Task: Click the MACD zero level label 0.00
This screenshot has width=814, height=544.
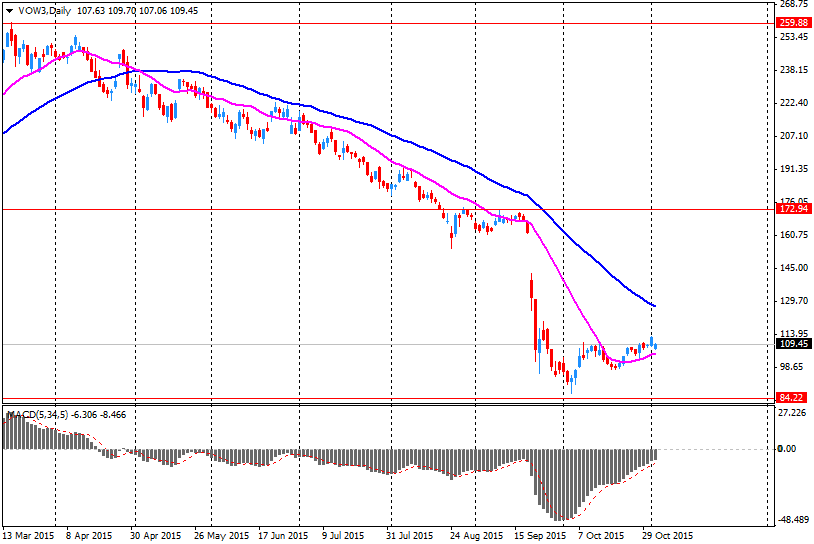Action: pyautogui.click(x=787, y=448)
